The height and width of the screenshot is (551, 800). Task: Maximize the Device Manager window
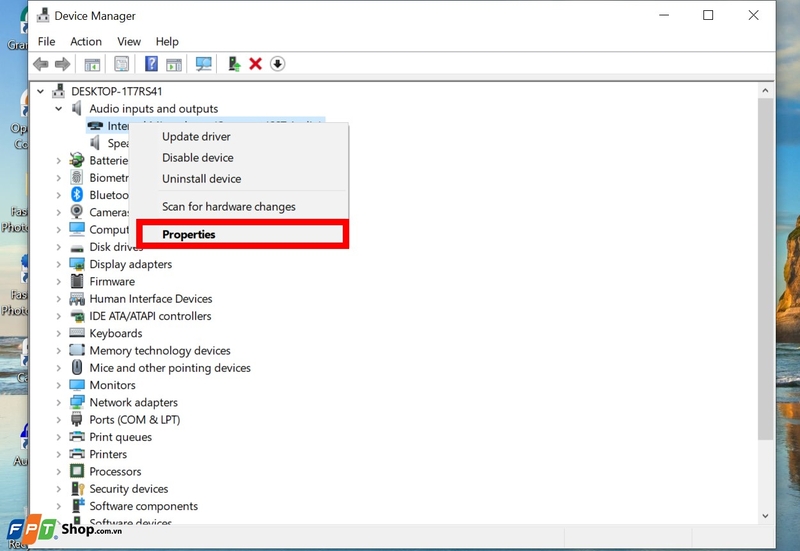pyautogui.click(x=708, y=15)
